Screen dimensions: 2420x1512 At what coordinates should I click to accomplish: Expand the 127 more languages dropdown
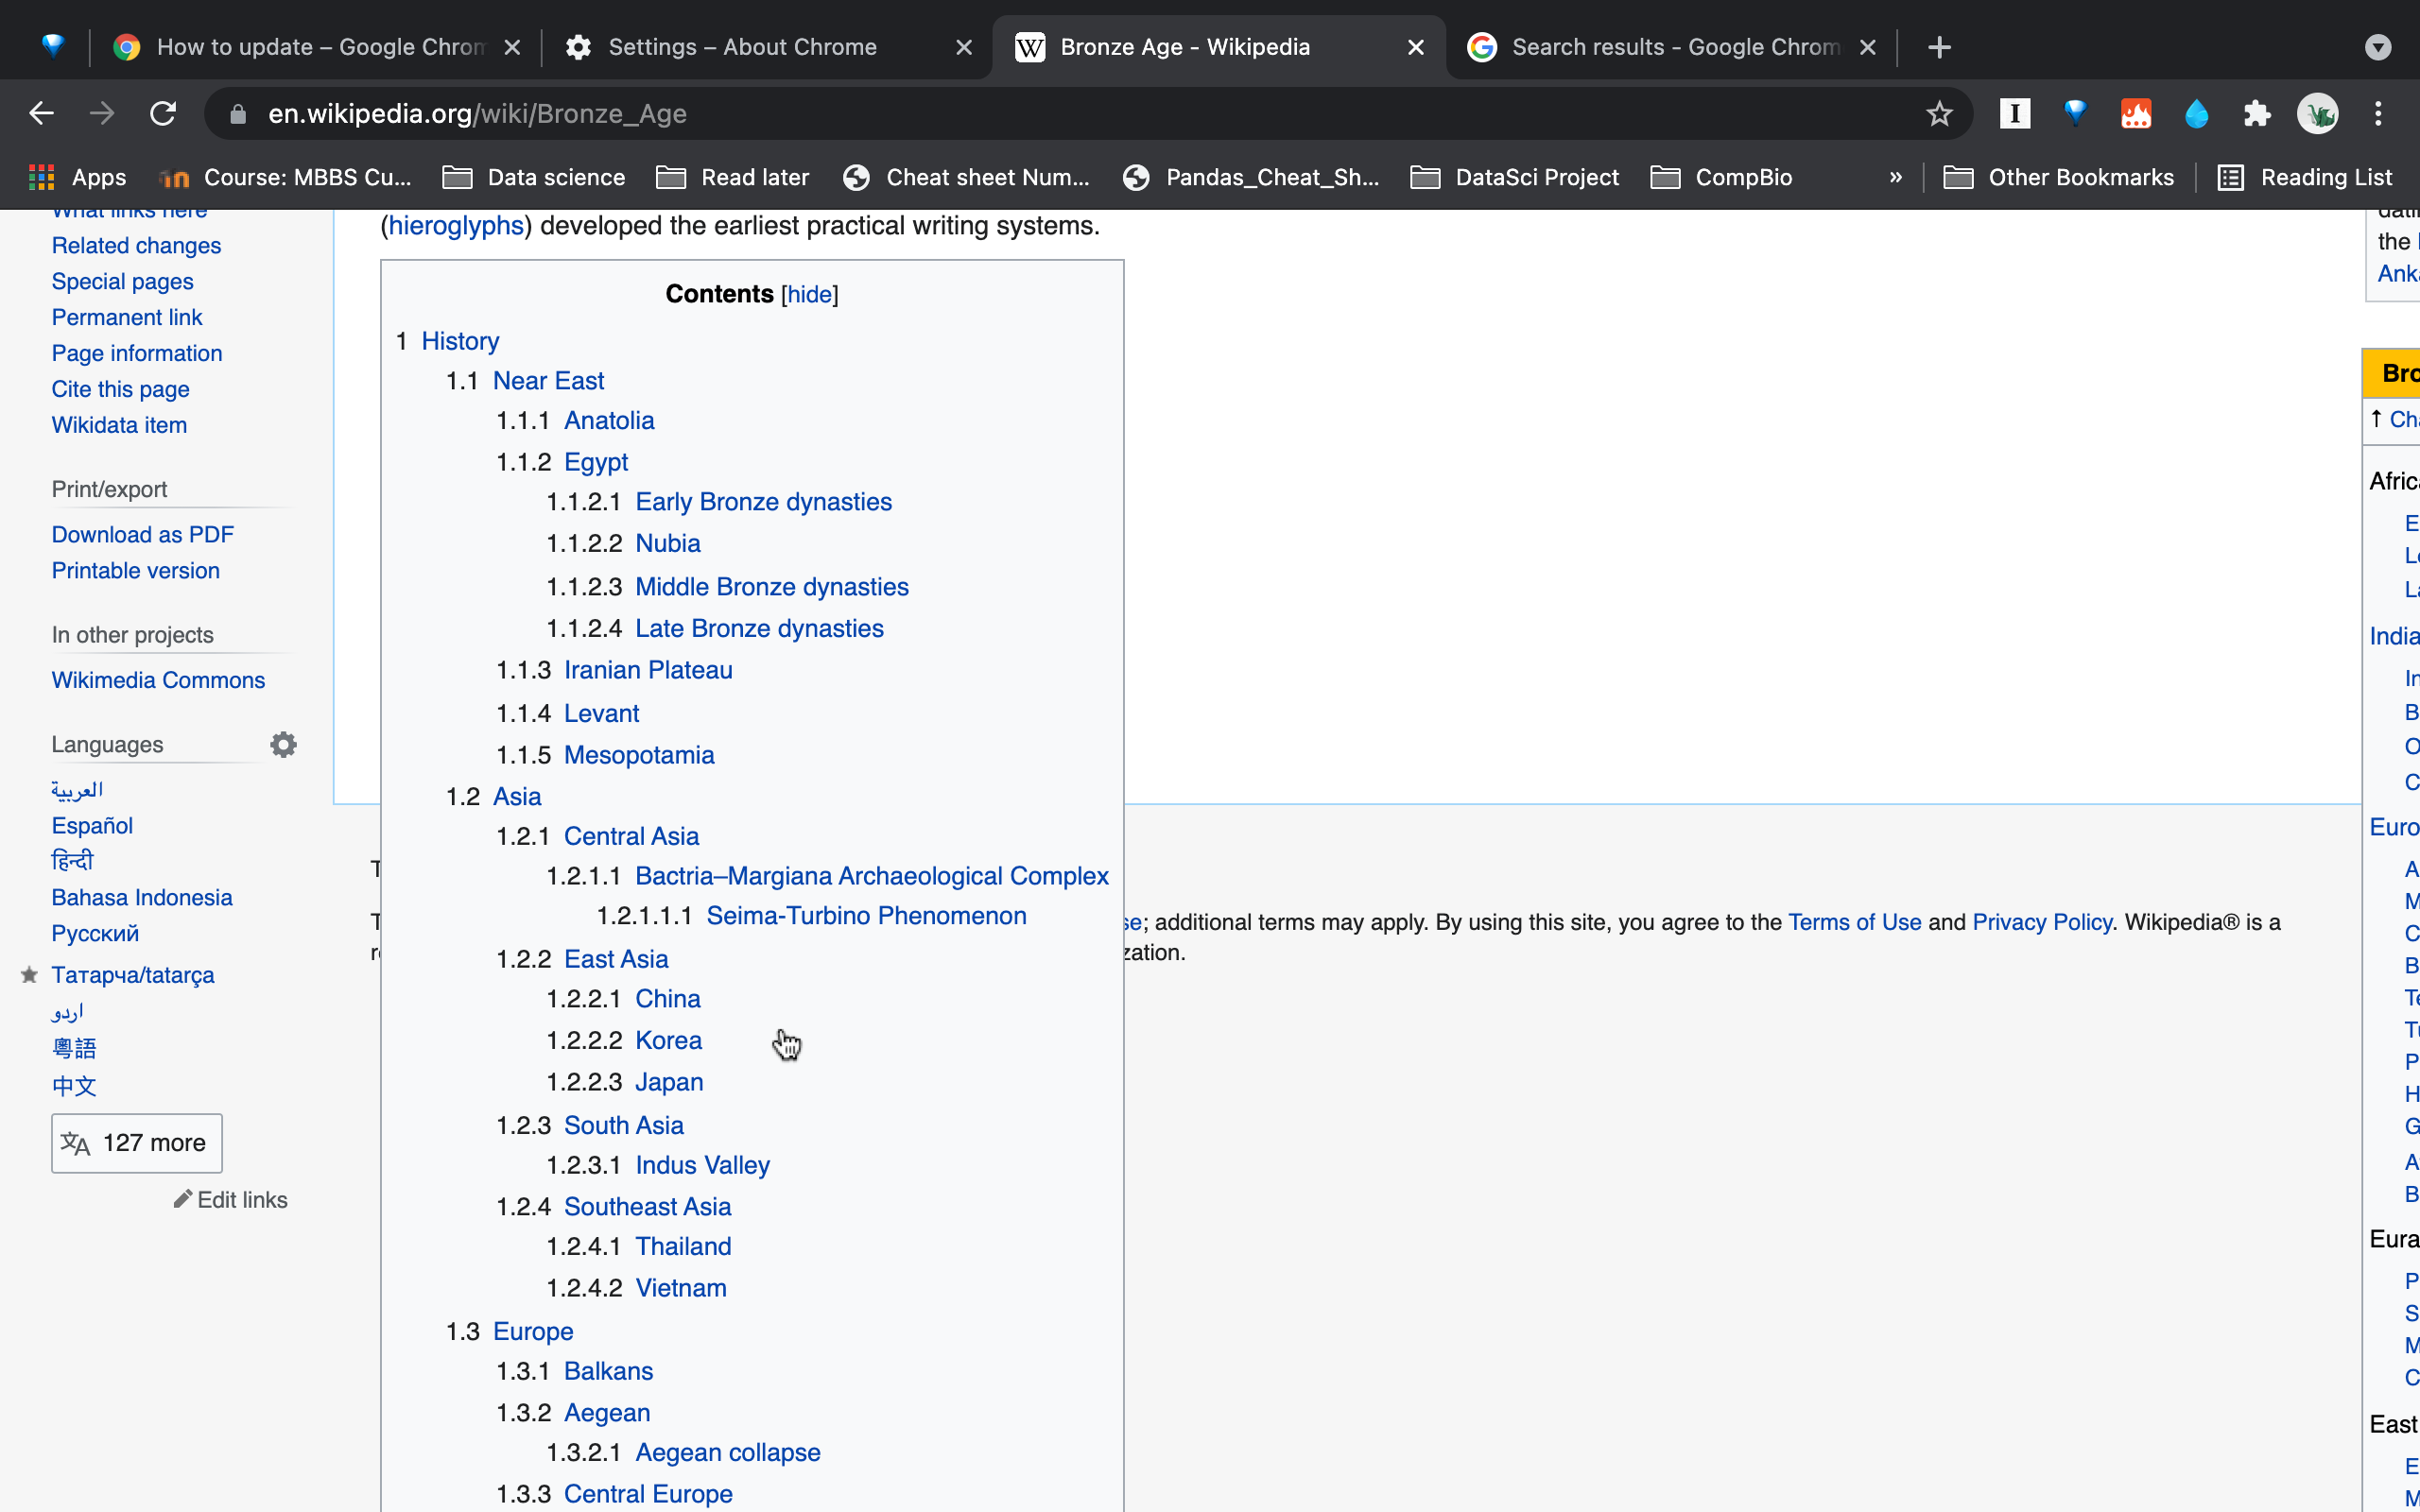136,1143
